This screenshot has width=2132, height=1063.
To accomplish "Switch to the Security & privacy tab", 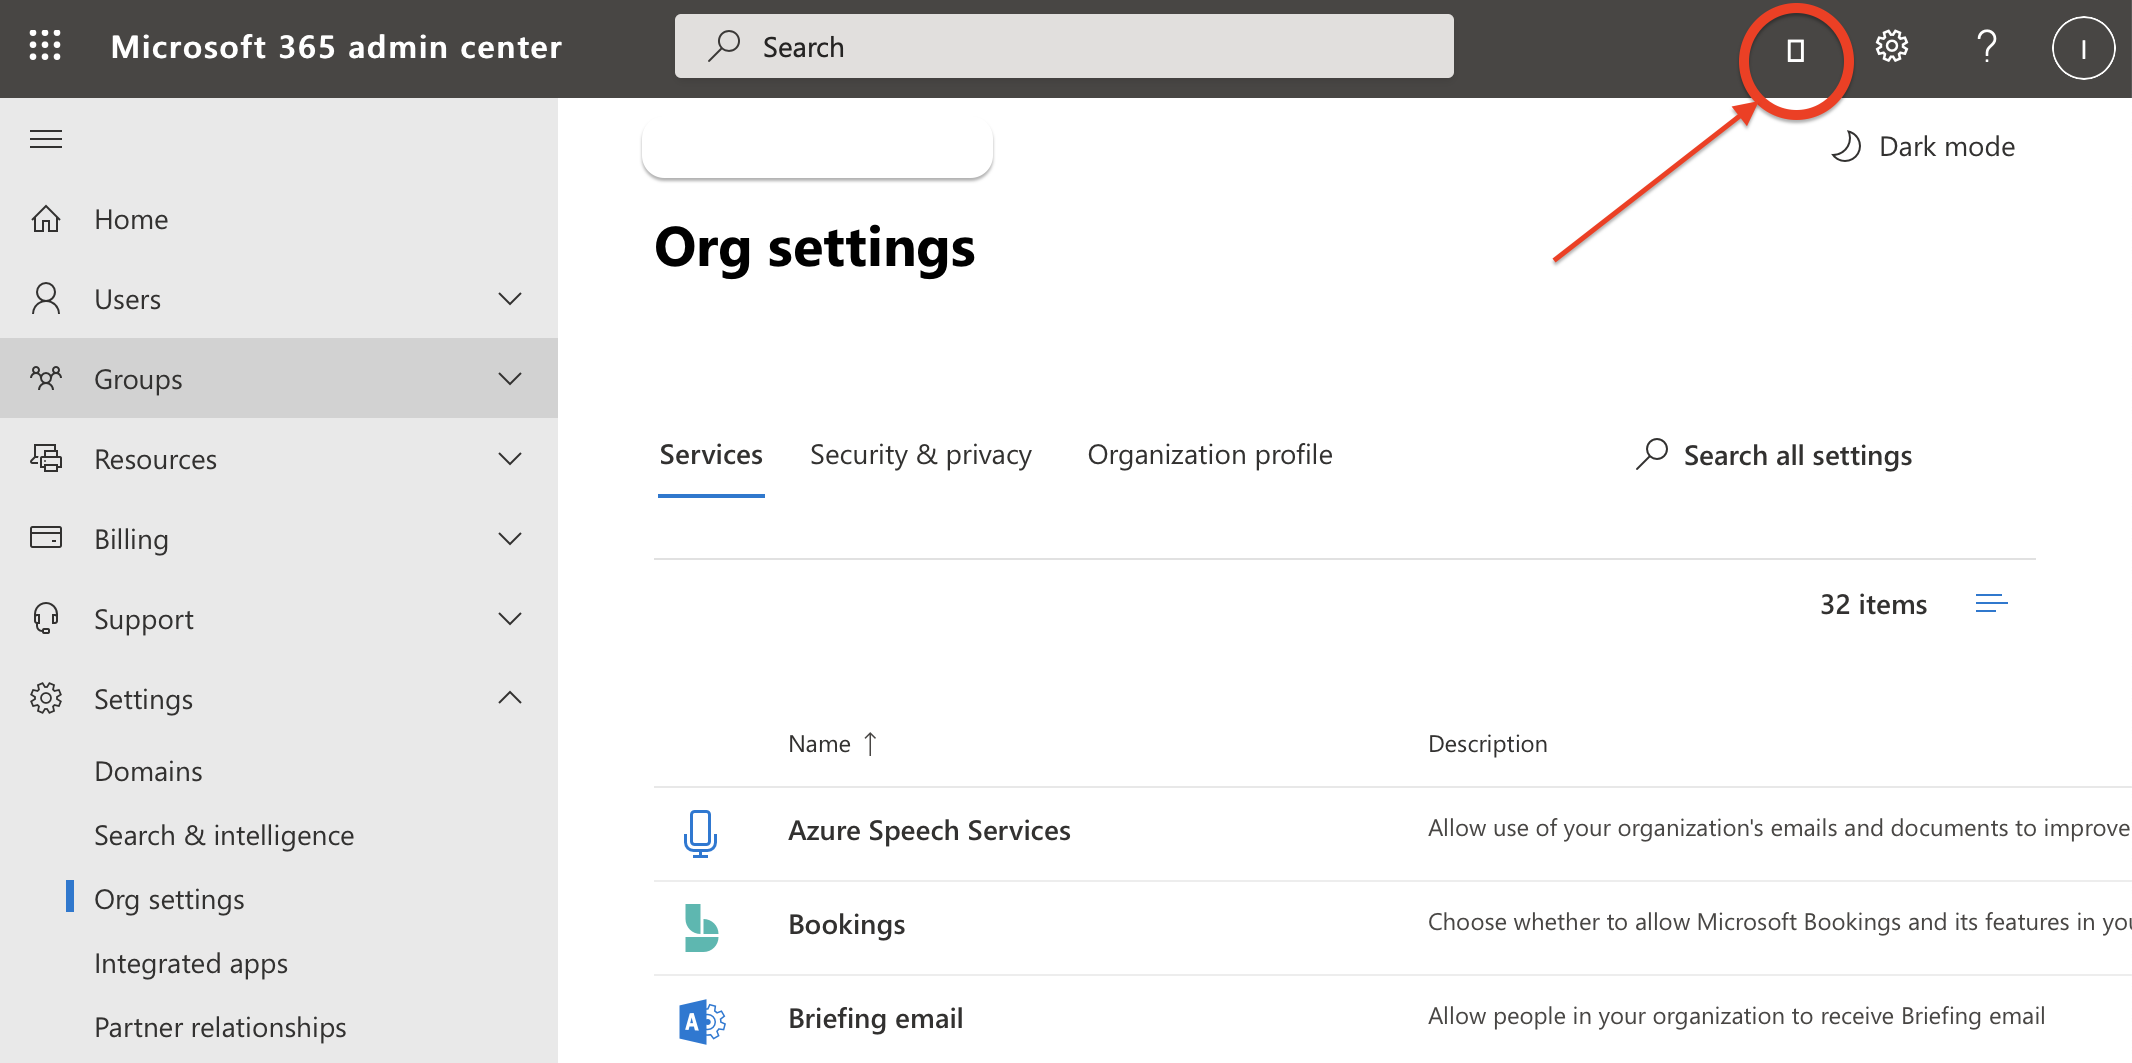I will coord(920,455).
